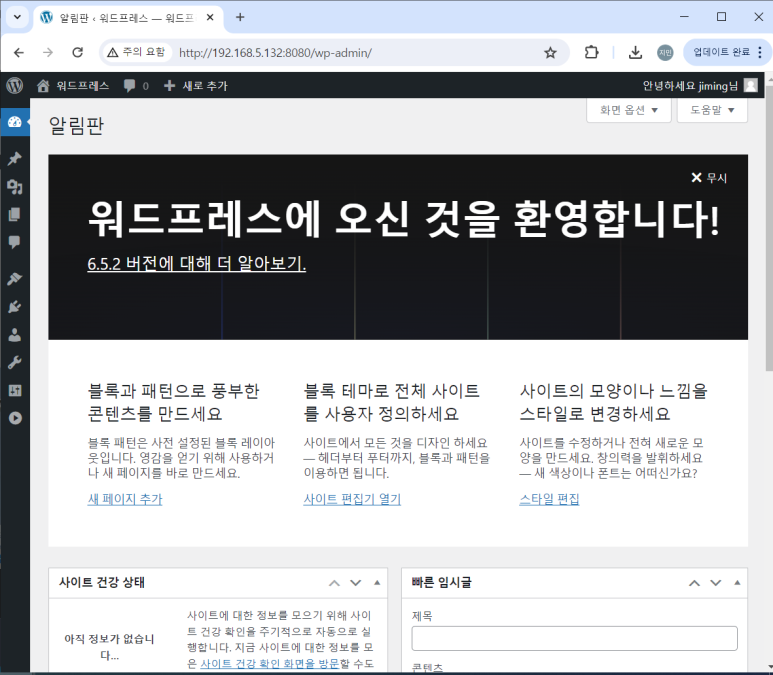Open the 지민 browser profile avatar
773x675 pixels.
click(665, 52)
